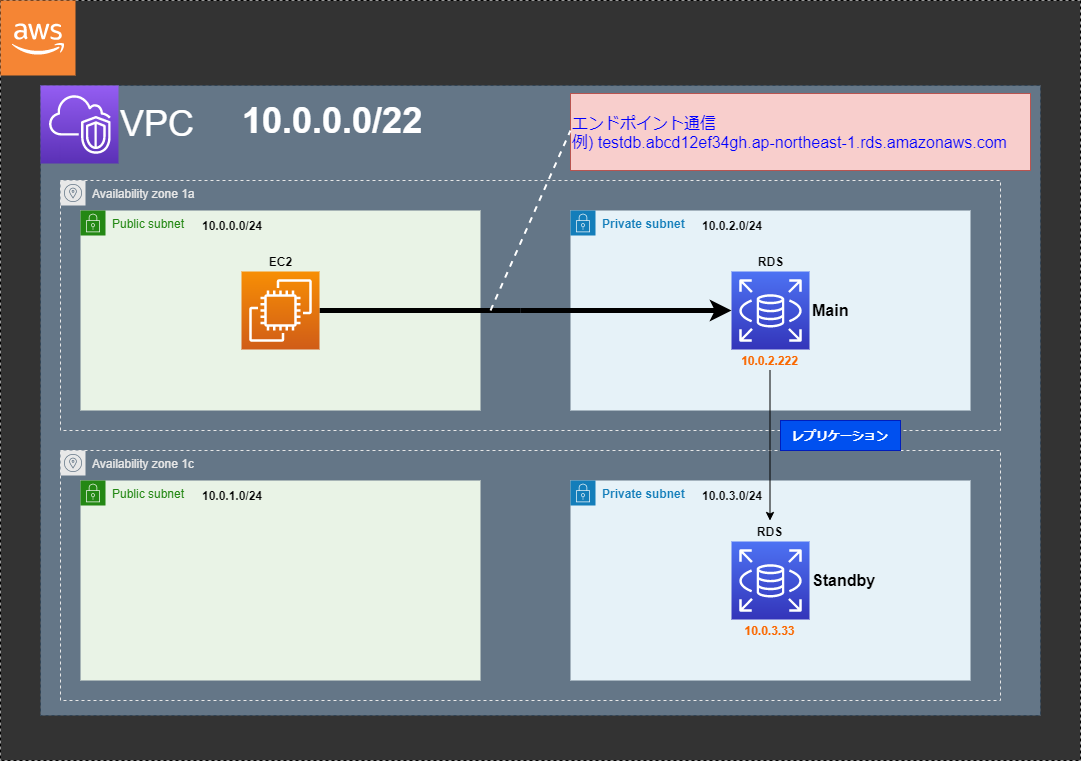Select the VPC title text
The width and height of the screenshot is (1081, 761).
156,124
